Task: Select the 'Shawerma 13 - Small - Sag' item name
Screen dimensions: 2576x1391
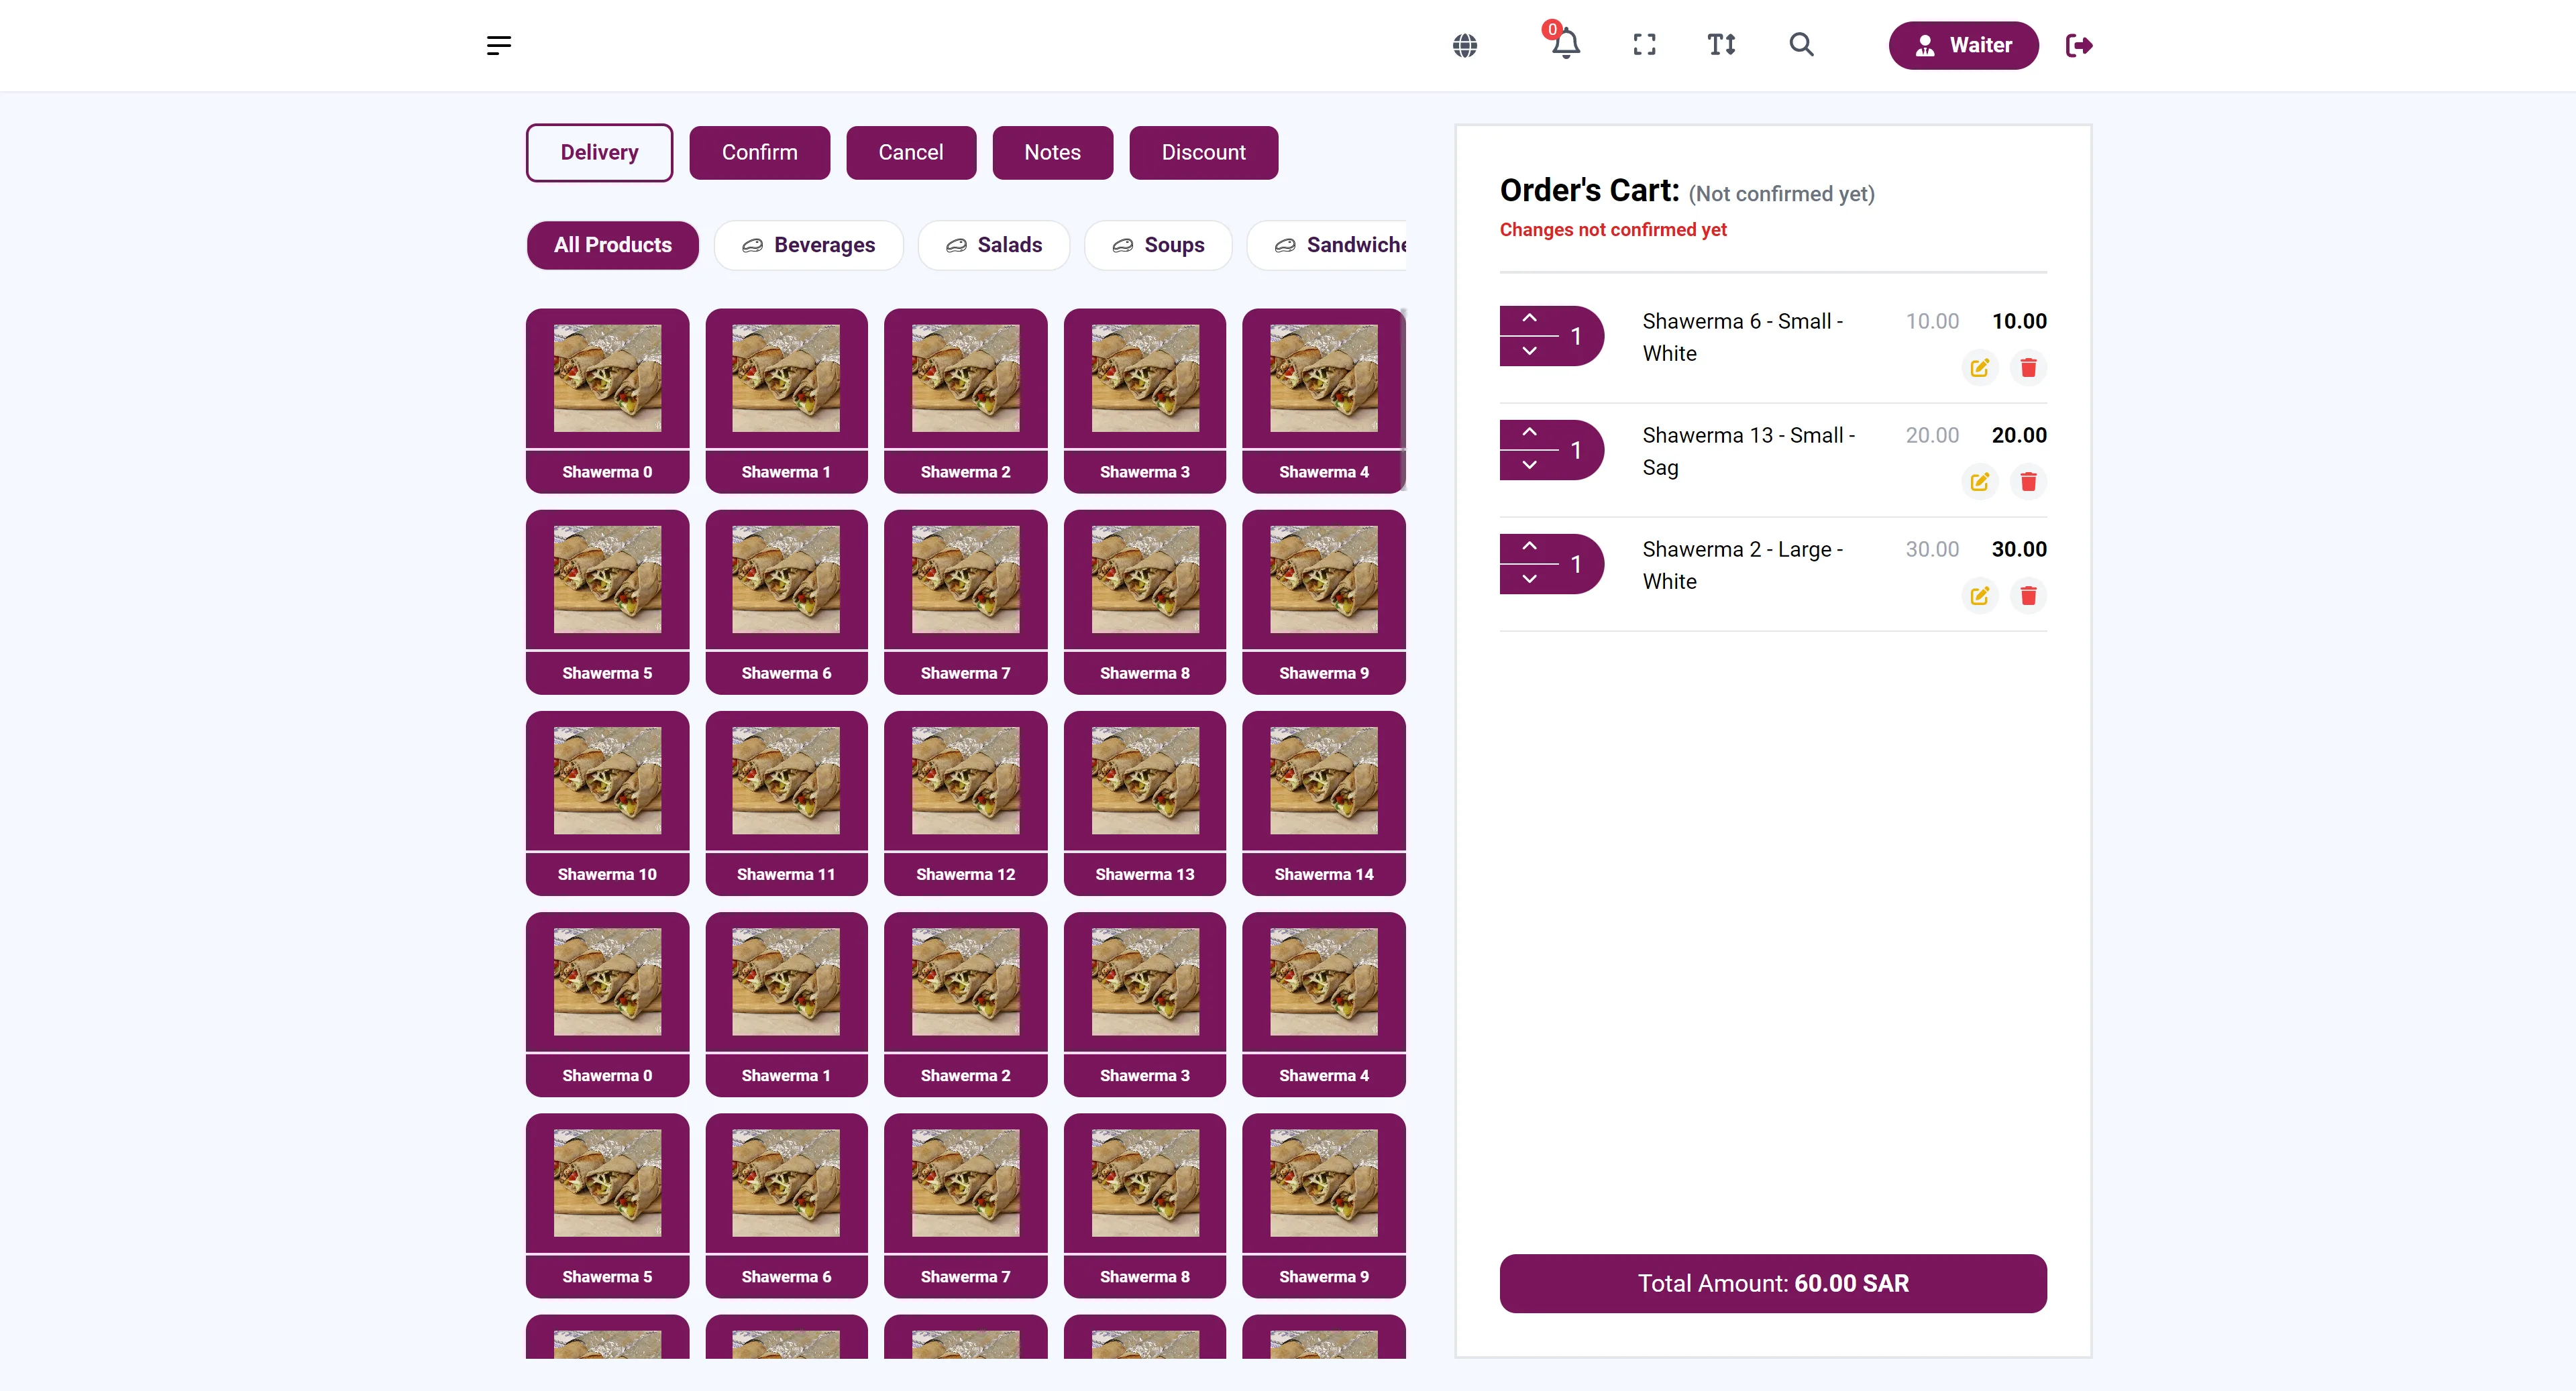Action: 1748,451
